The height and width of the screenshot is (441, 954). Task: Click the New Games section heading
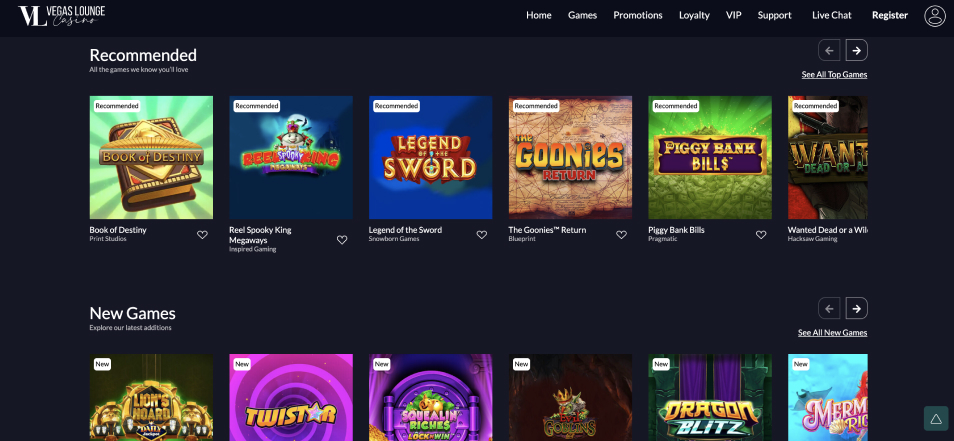(x=133, y=313)
